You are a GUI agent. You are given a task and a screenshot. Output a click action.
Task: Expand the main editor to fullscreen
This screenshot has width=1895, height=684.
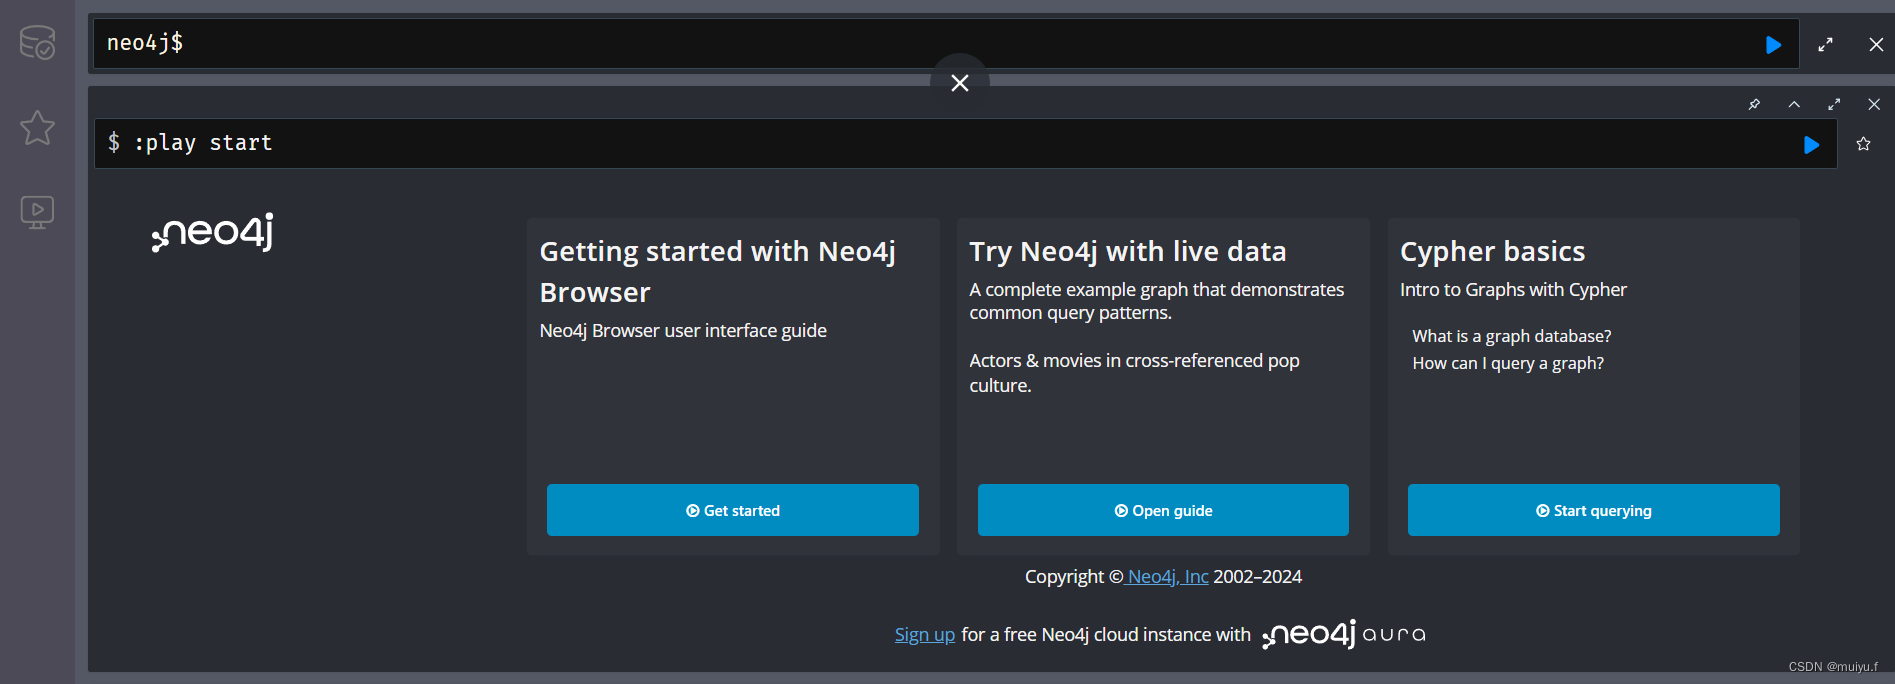coord(1825,45)
